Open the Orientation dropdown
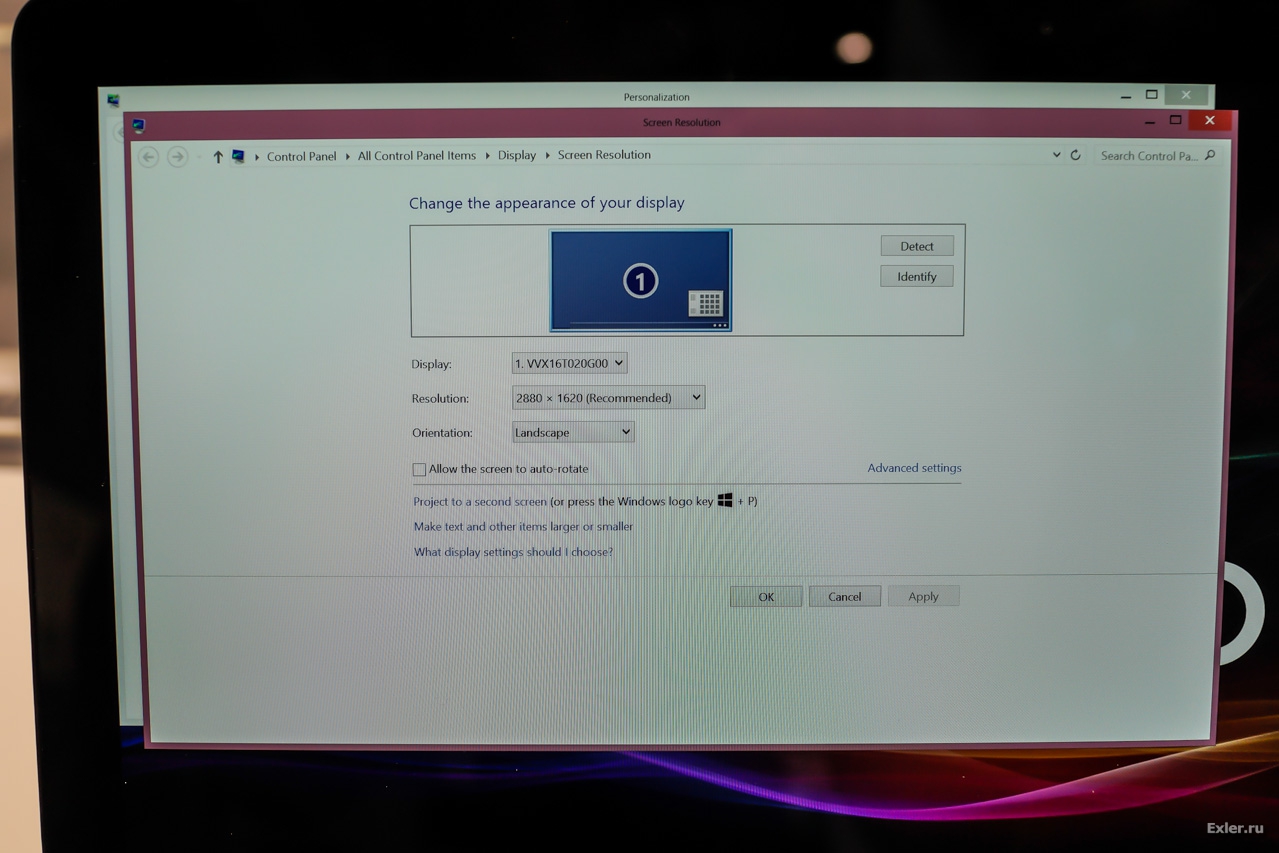This screenshot has width=1279, height=853. point(572,432)
